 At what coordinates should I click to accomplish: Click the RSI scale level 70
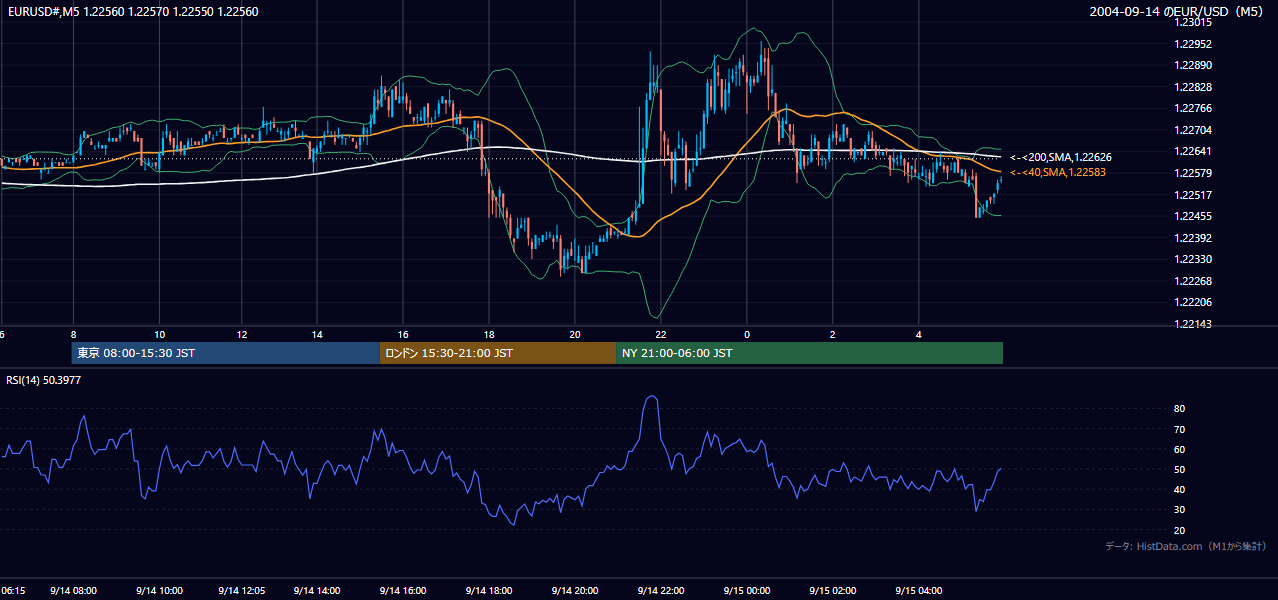1180,429
